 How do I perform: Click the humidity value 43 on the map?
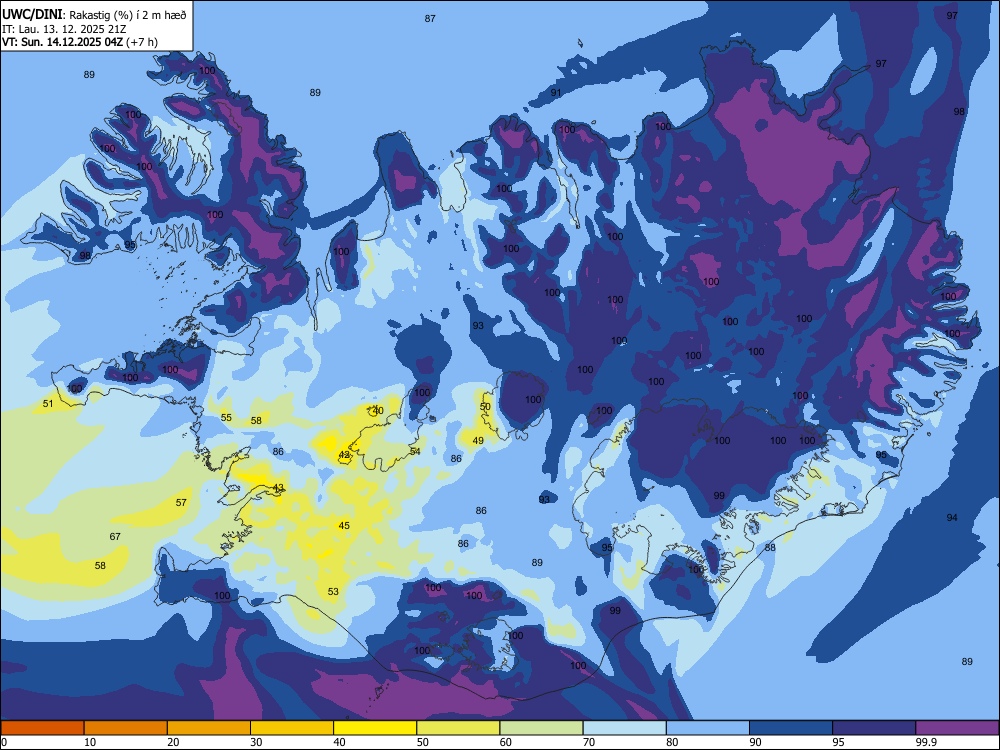pyautogui.click(x=278, y=488)
